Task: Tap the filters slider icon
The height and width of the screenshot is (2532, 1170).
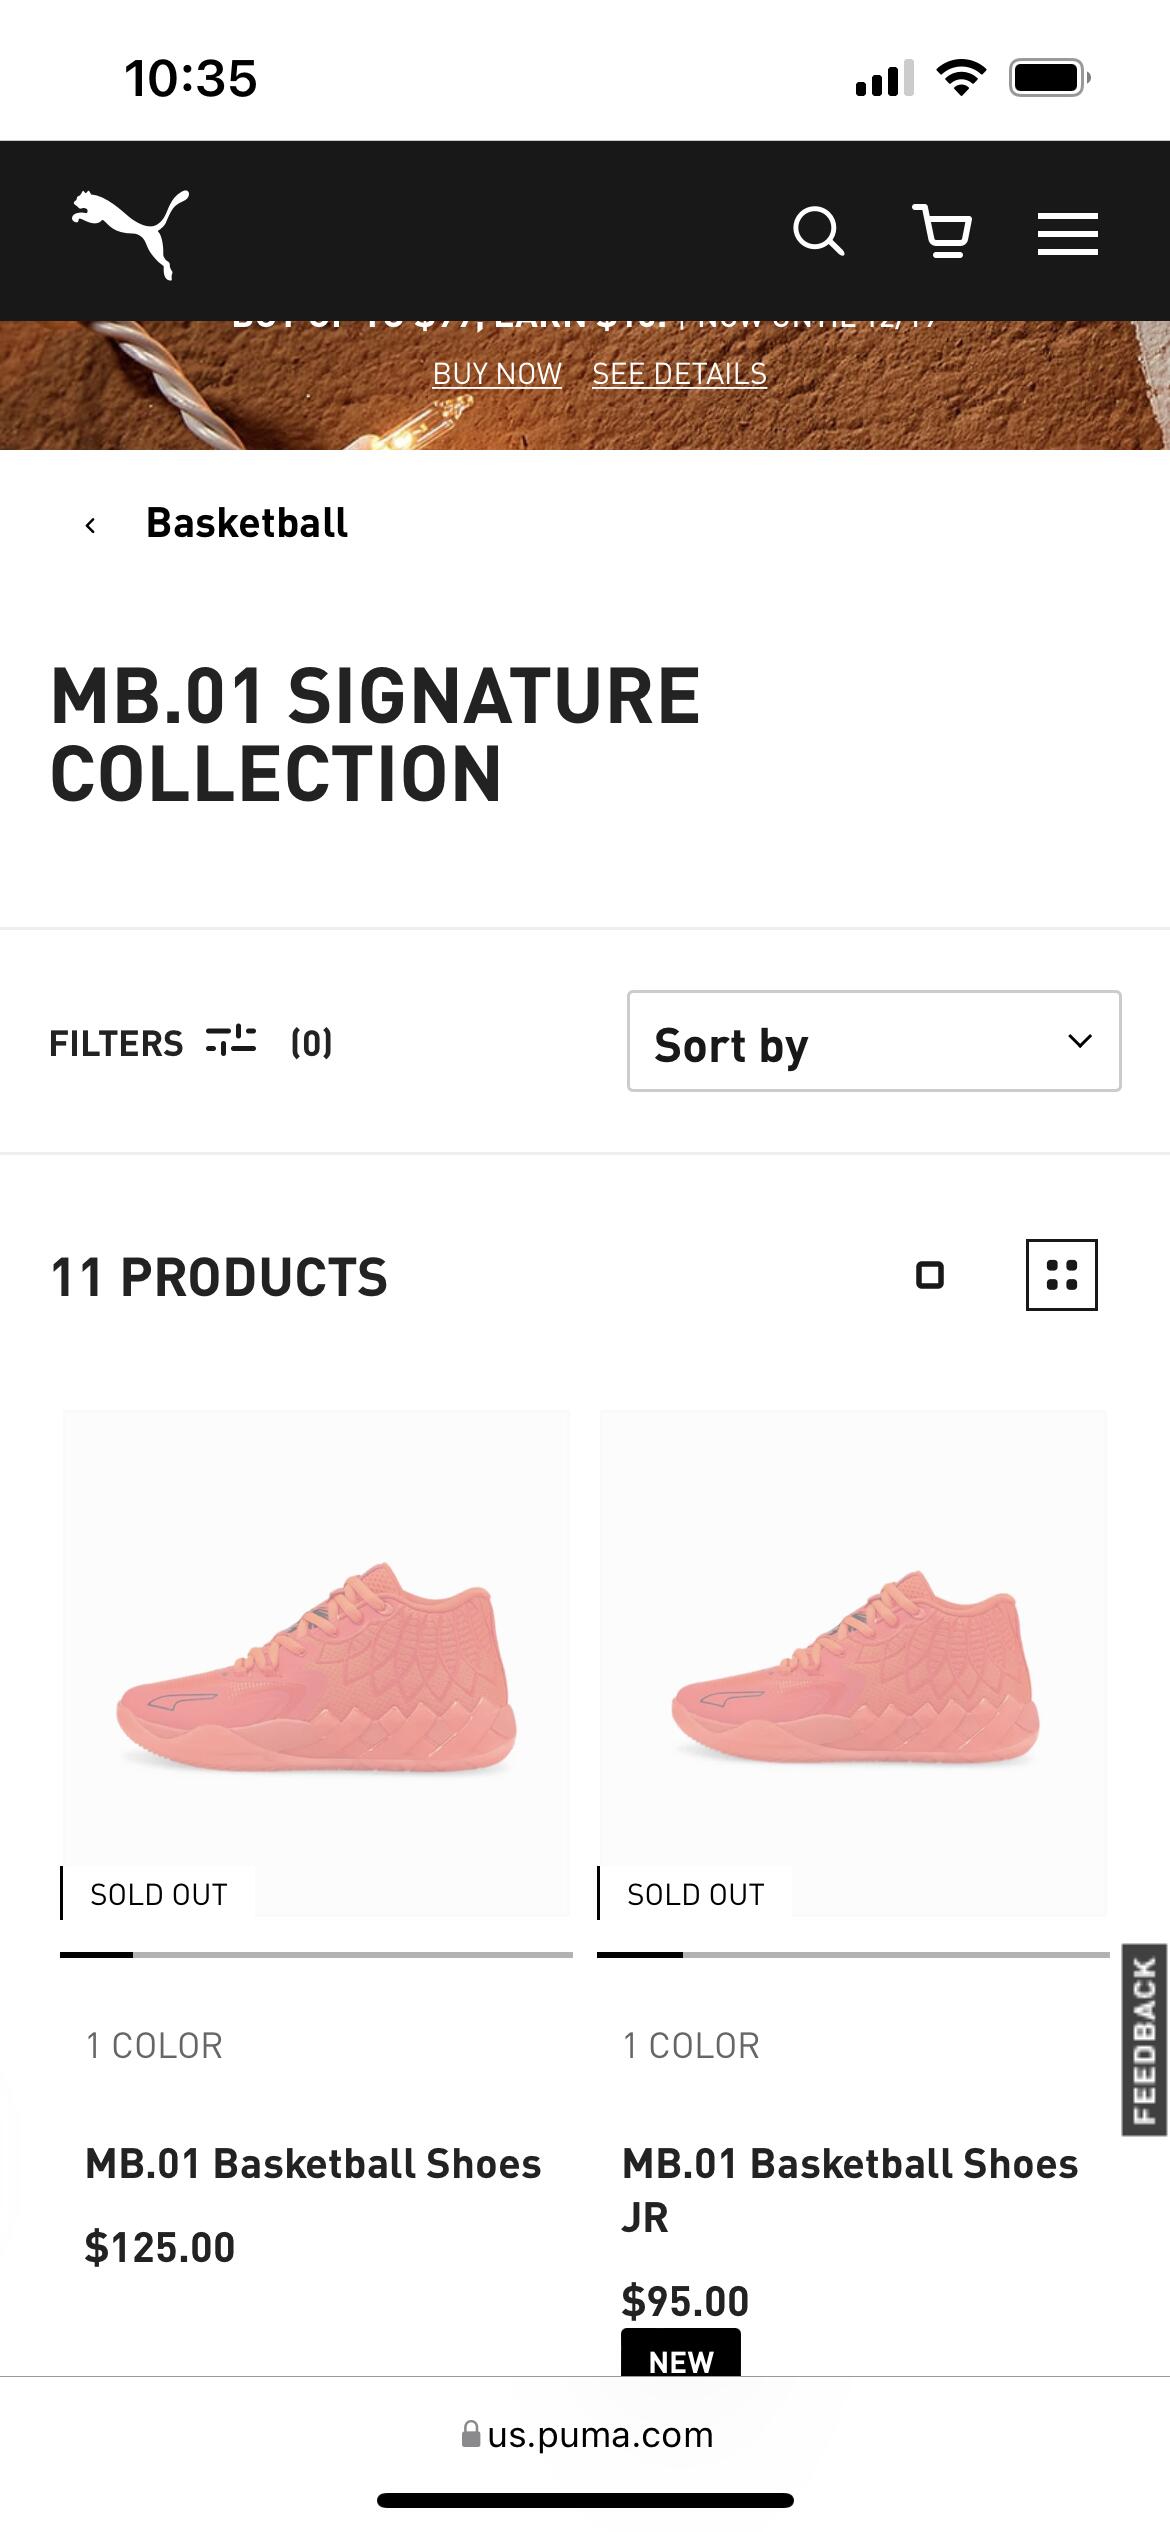Action: pyautogui.click(x=231, y=1041)
